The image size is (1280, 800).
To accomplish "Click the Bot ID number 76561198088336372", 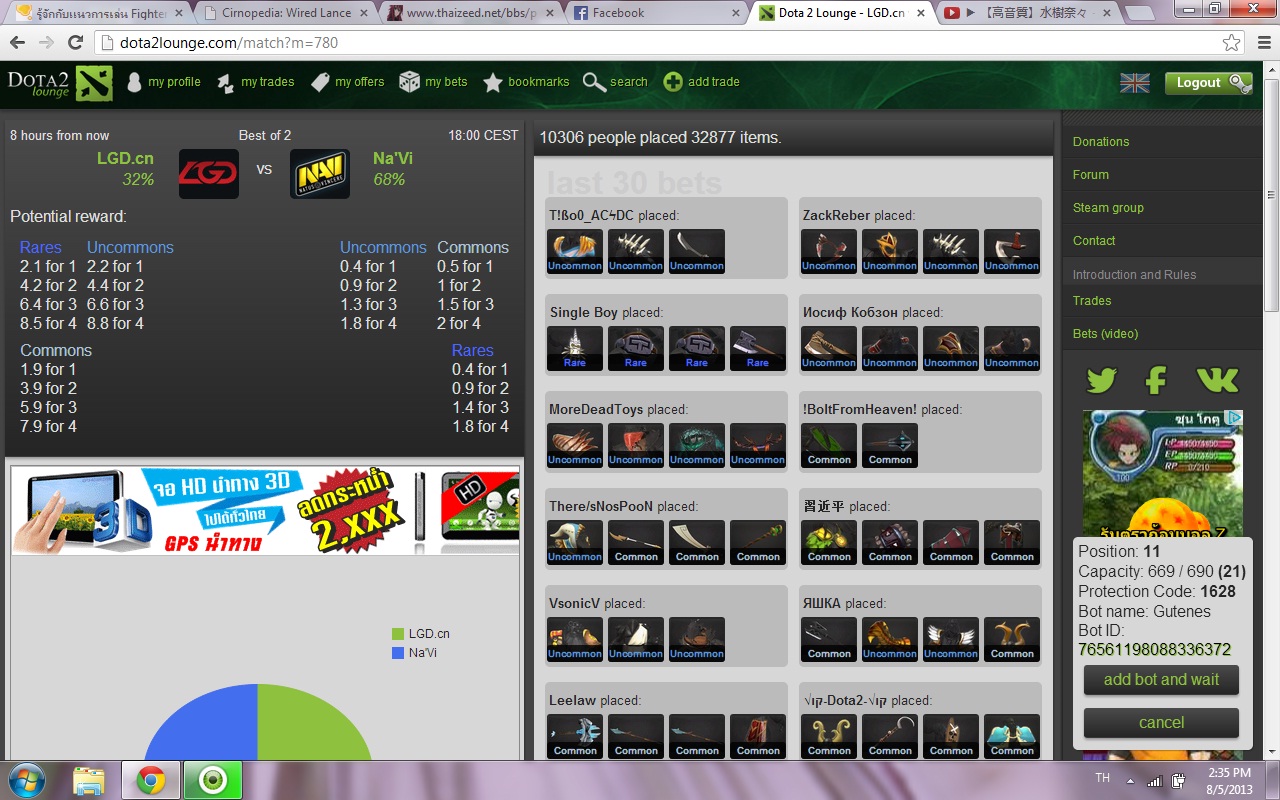I will pyautogui.click(x=1154, y=650).
